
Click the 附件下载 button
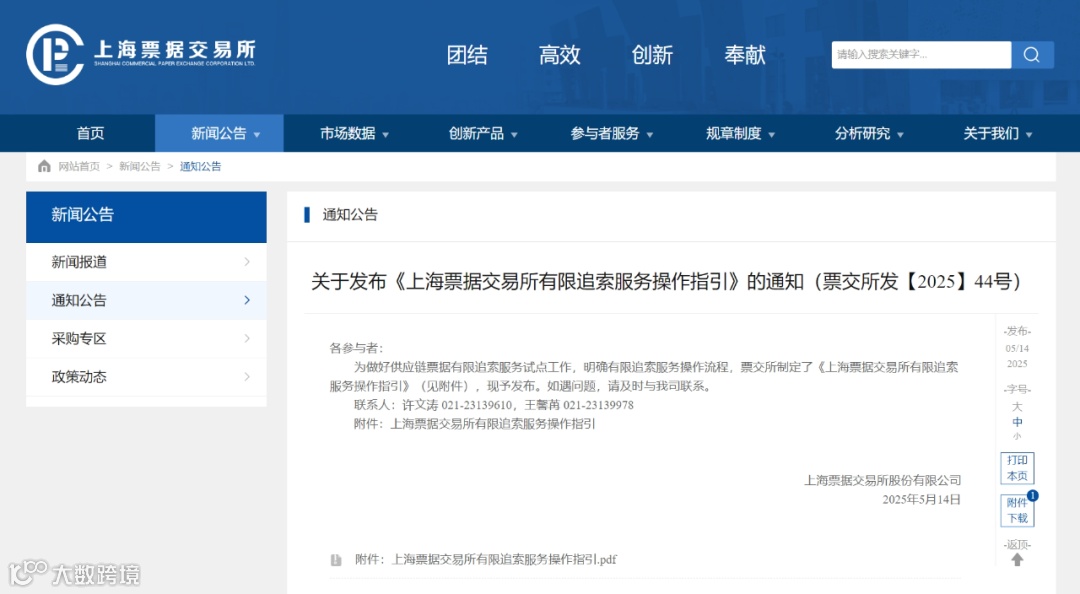pos(1017,511)
